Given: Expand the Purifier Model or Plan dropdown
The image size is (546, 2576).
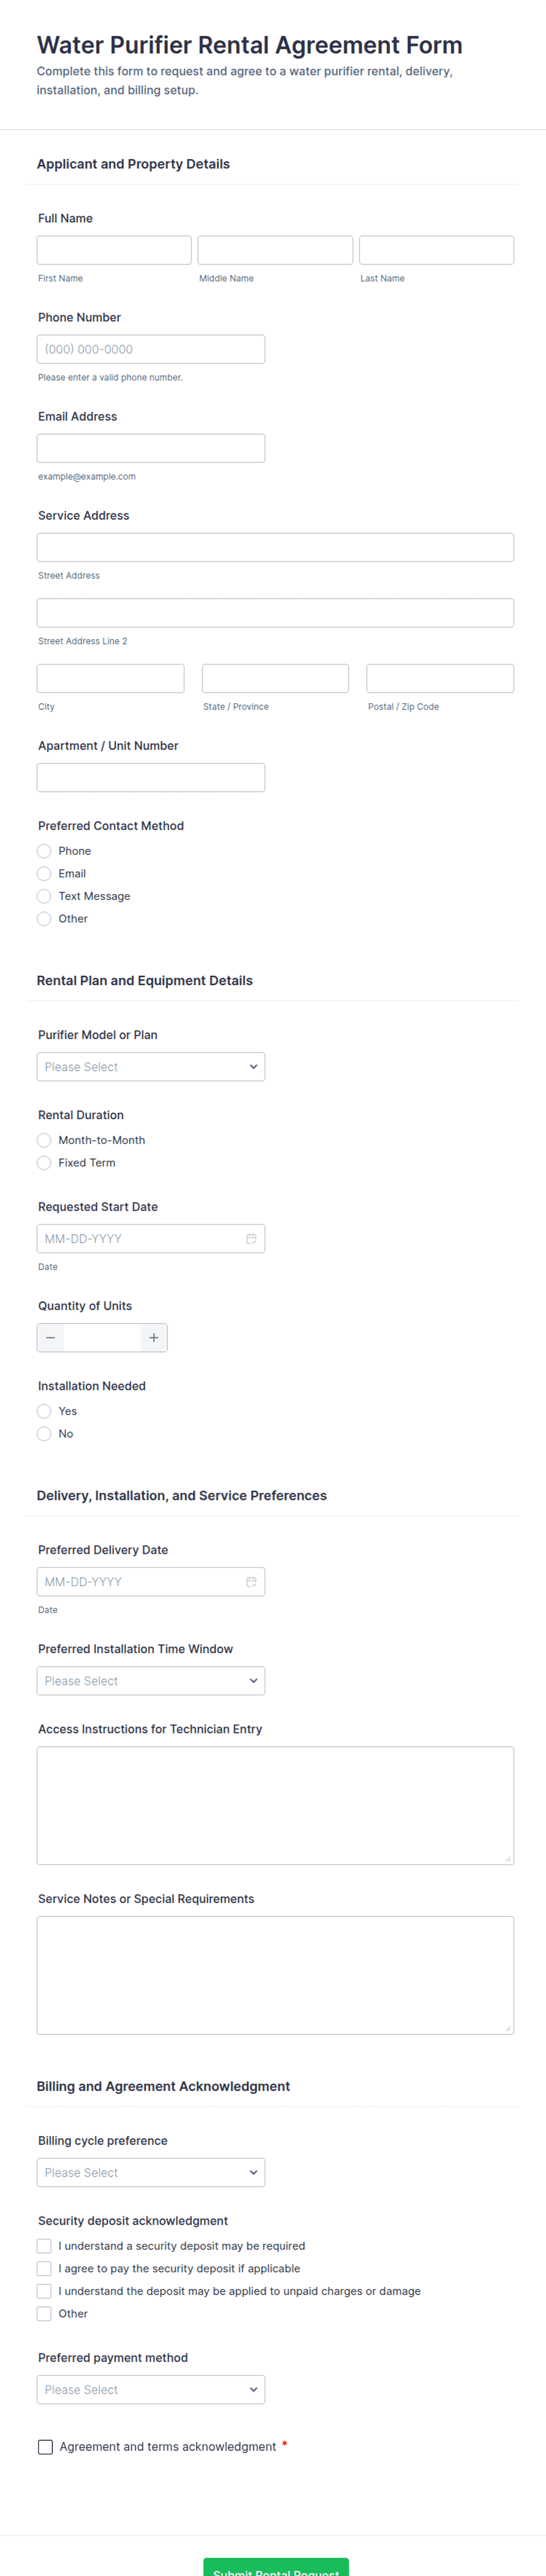Looking at the screenshot, I should pyautogui.click(x=150, y=1067).
